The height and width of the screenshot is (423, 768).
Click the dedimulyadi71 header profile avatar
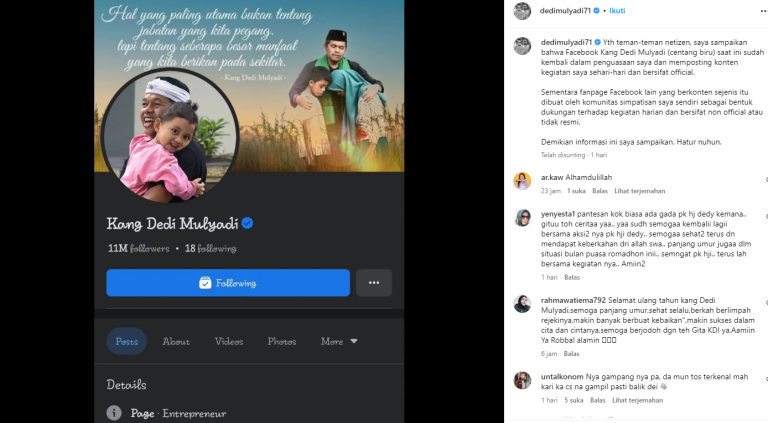pyautogui.click(x=522, y=10)
